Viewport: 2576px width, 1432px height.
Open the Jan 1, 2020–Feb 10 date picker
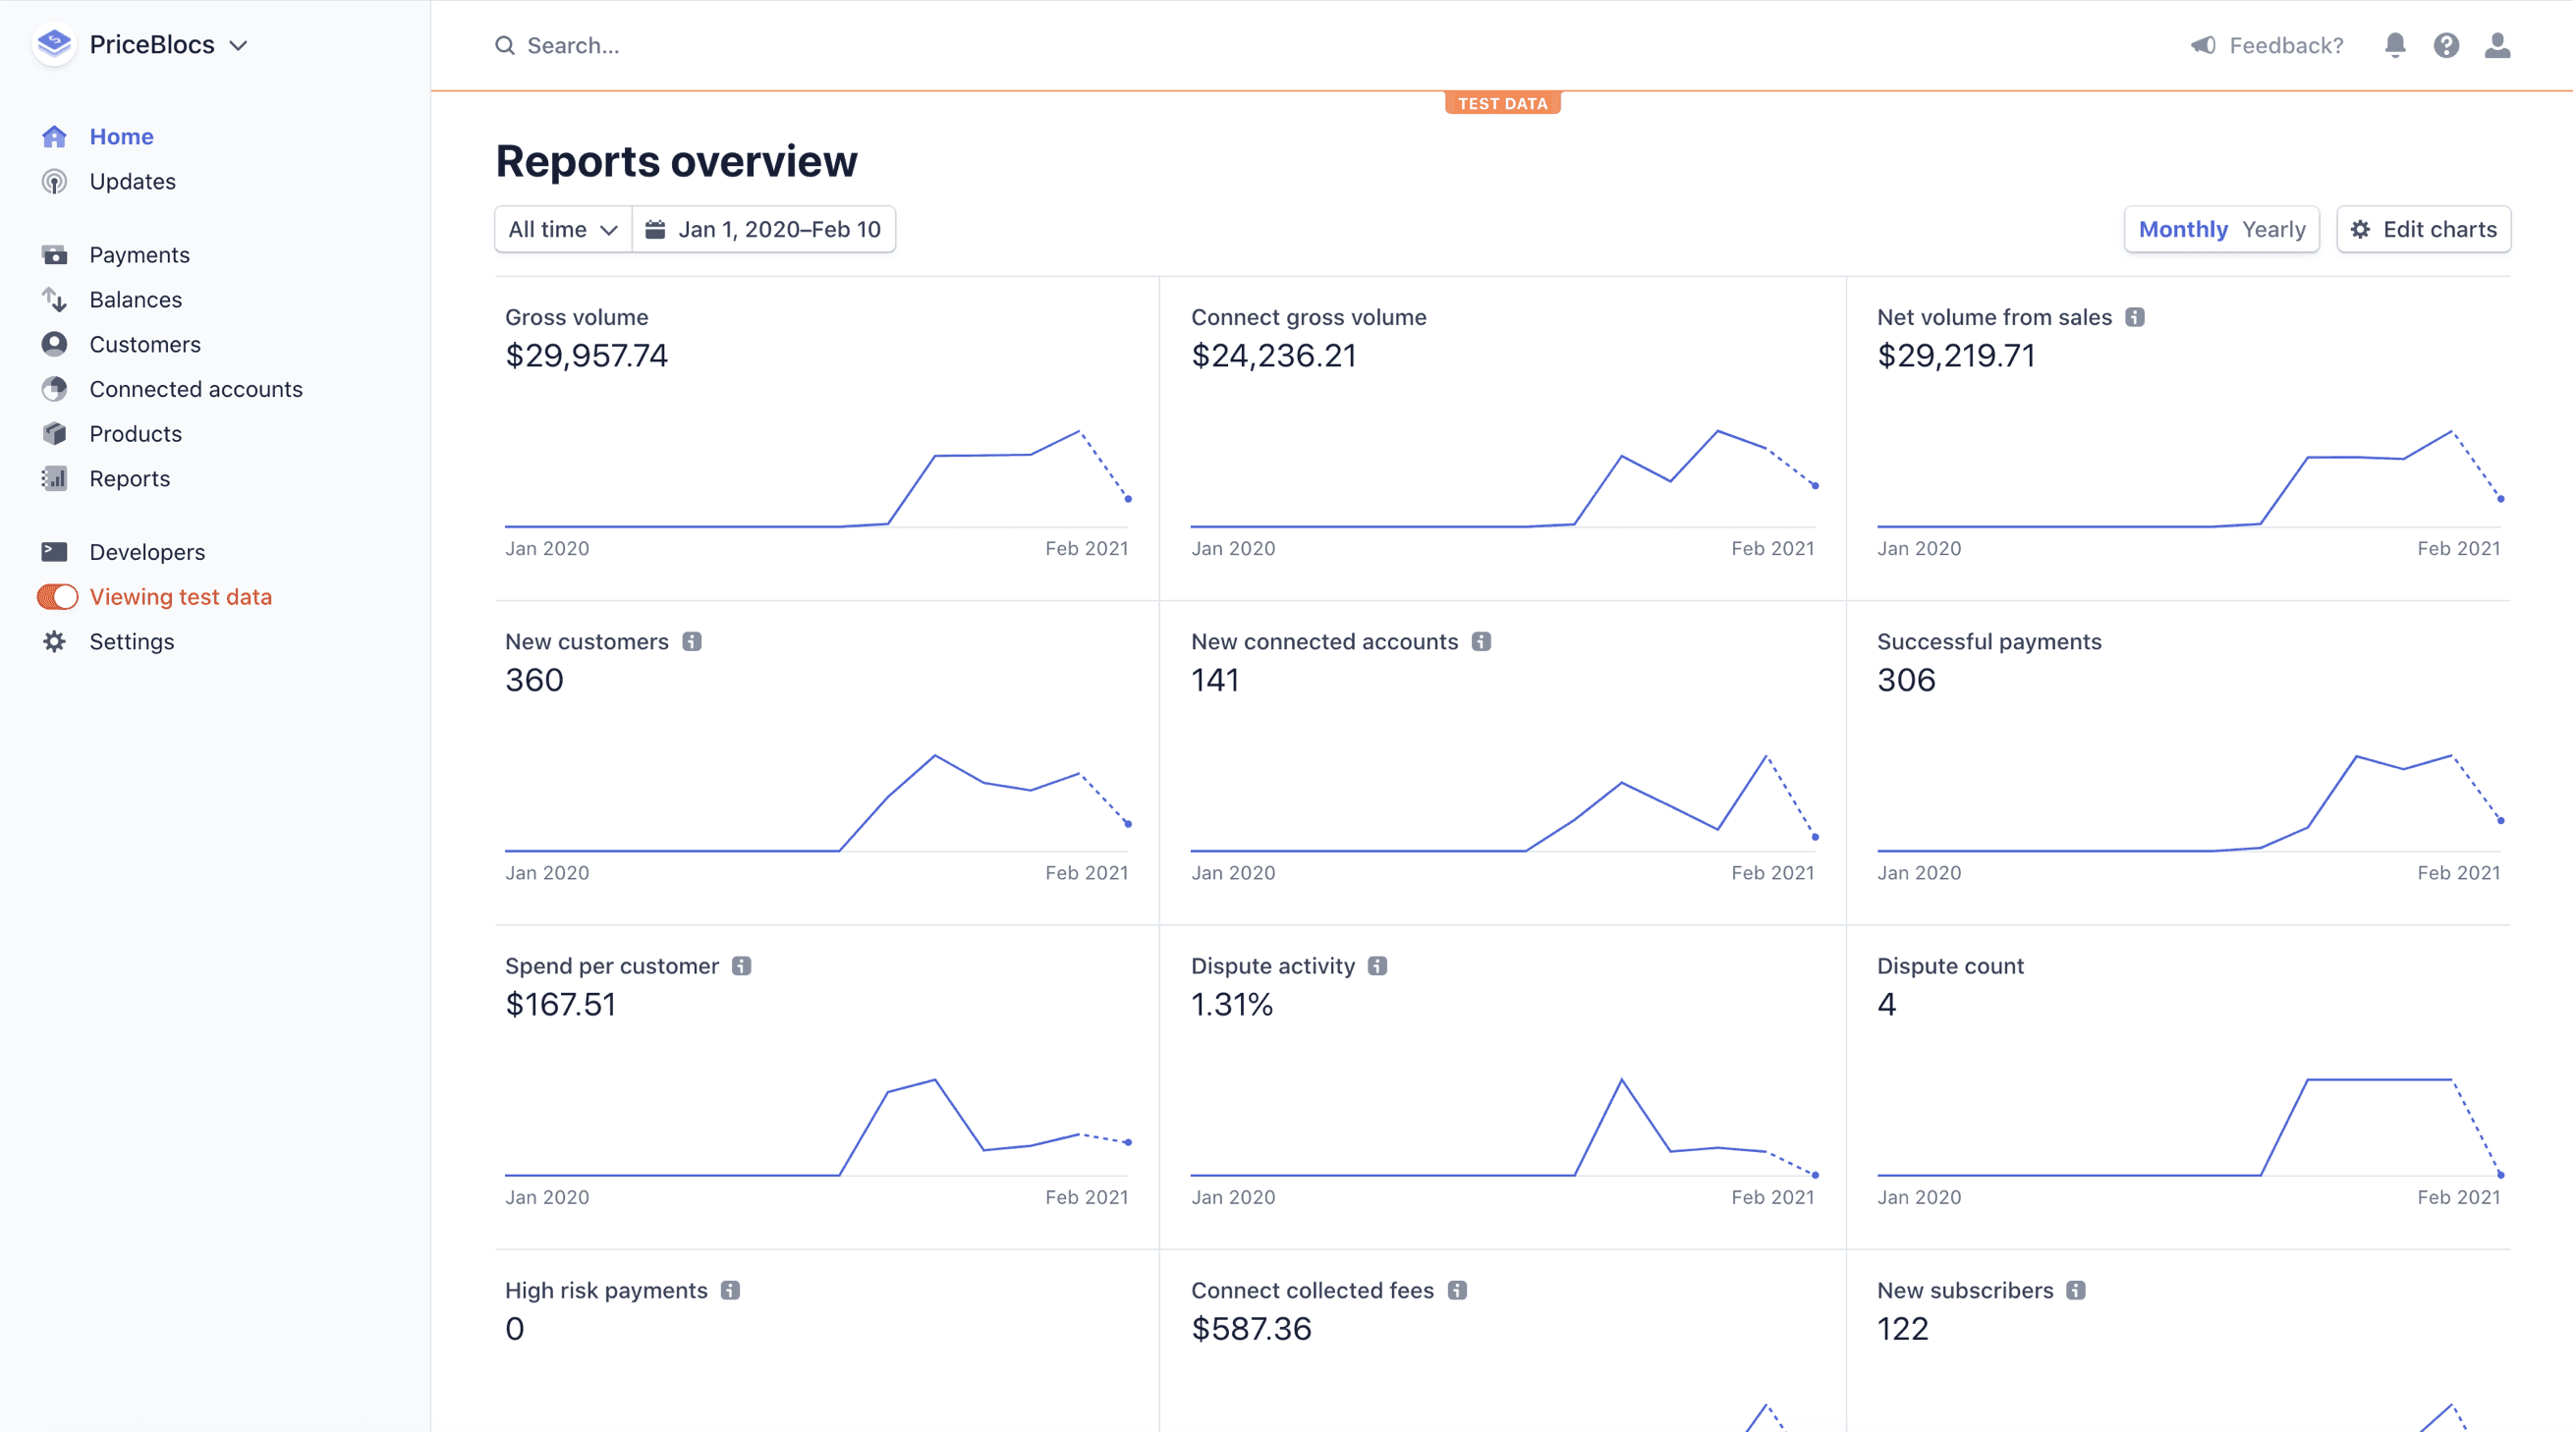765,229
